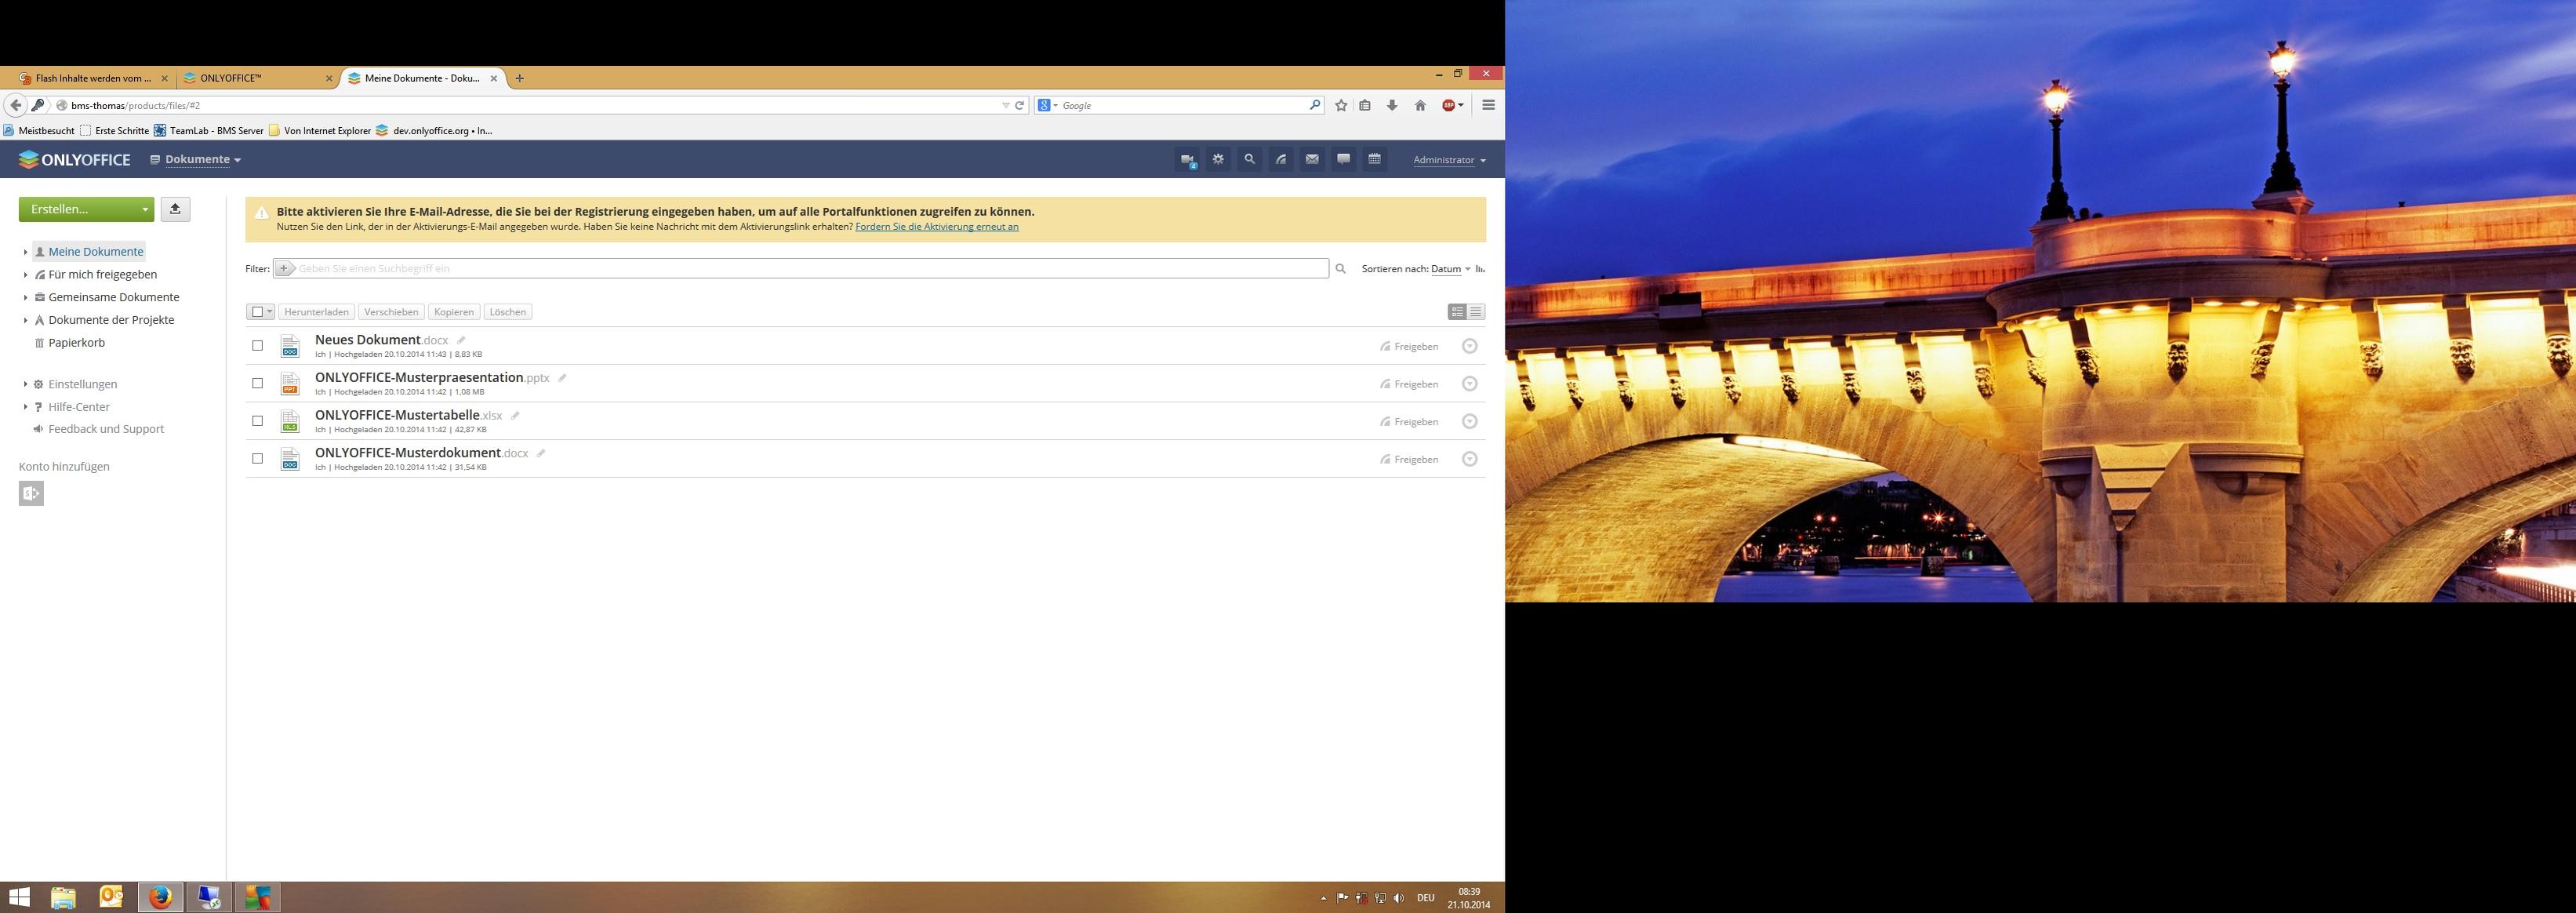Tick the ONLYOFFICE-Musterpraesentation.pptx checkbox
The width and height of the screenshot is (2576, 913).
(257, 383)
